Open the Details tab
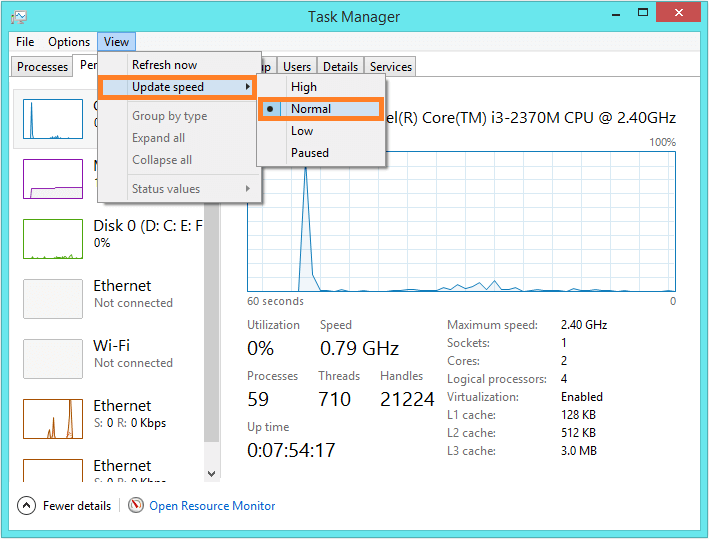Image resolution: width=709 pixels, height=539 pixels. pos(340,67)
